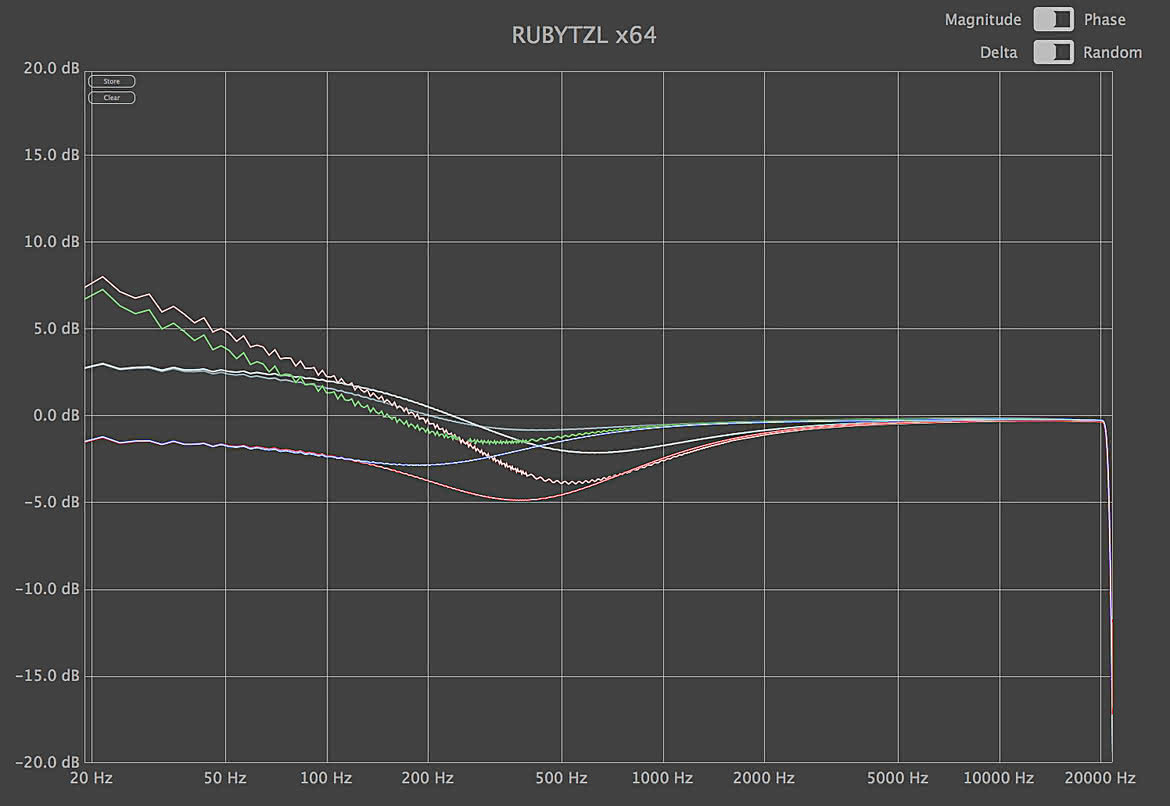Click the −20.0 dB axis label
The width and height of the screenshot is (1170, 806).
[47, 762]
